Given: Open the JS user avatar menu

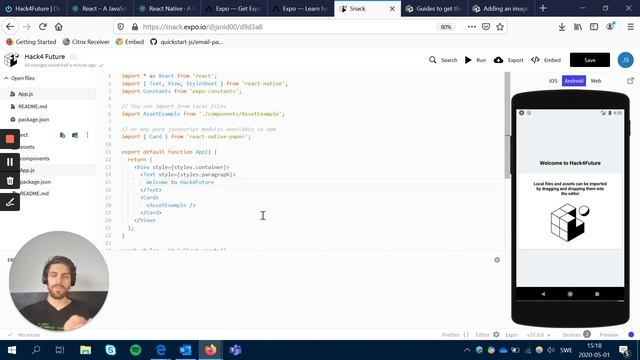Looking at the screenshot, I should [x=625, y=60].
